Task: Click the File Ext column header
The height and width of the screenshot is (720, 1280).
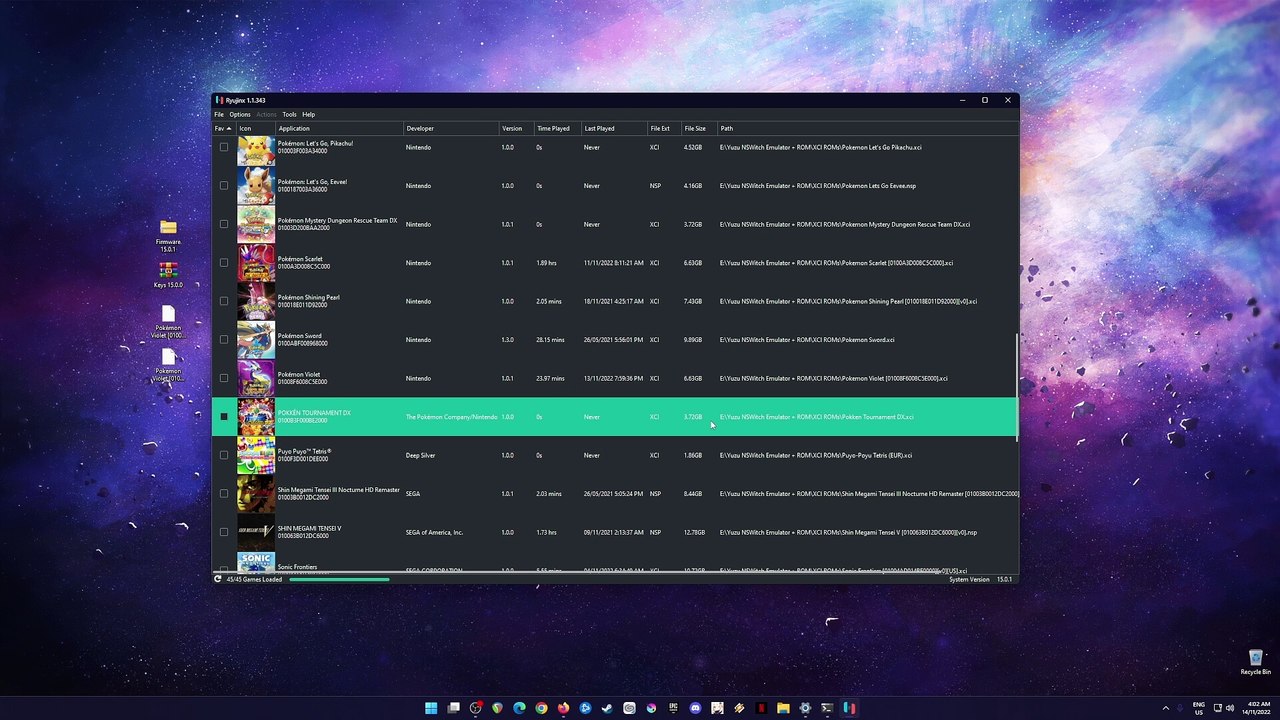Action: [664, 128]
